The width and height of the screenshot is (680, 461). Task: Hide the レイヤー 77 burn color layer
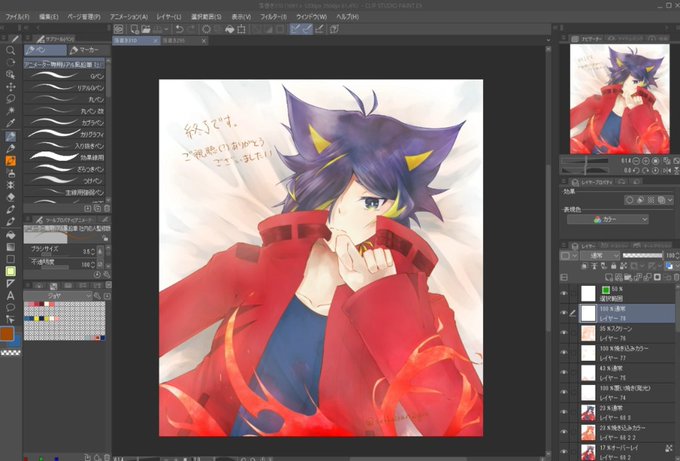point(563,353)
